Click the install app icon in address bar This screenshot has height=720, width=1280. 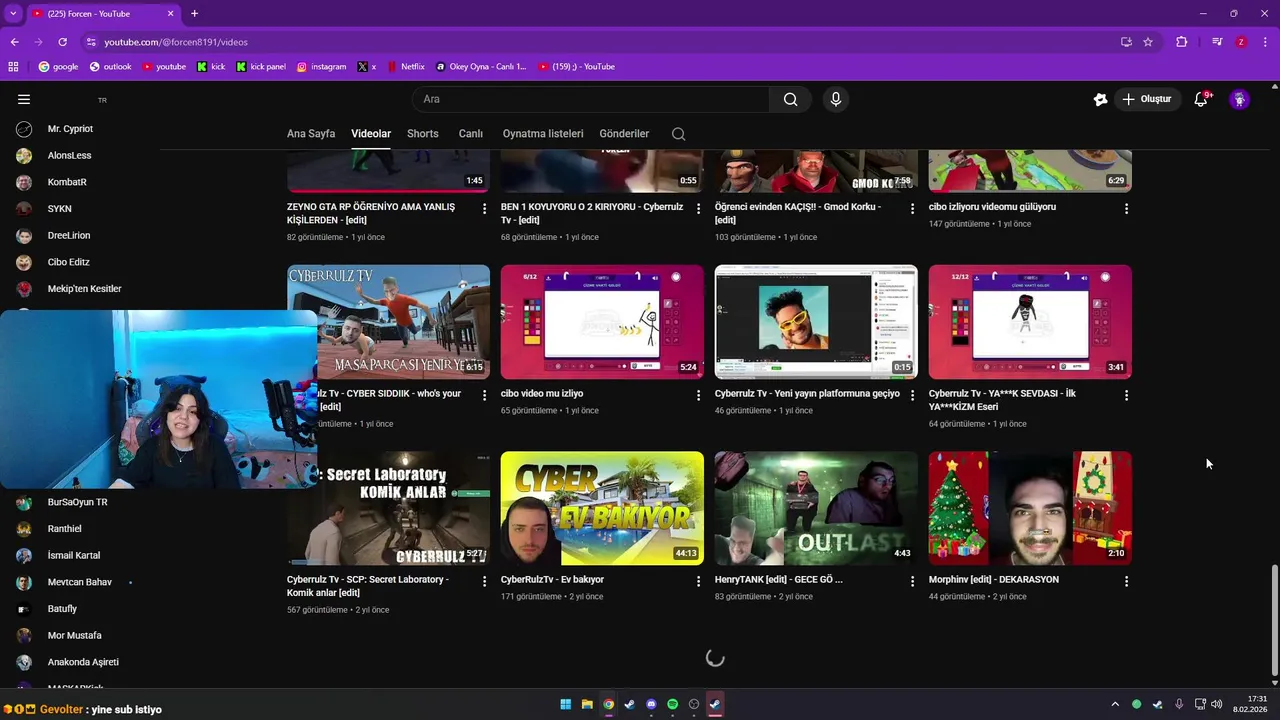pos(1126,42)
